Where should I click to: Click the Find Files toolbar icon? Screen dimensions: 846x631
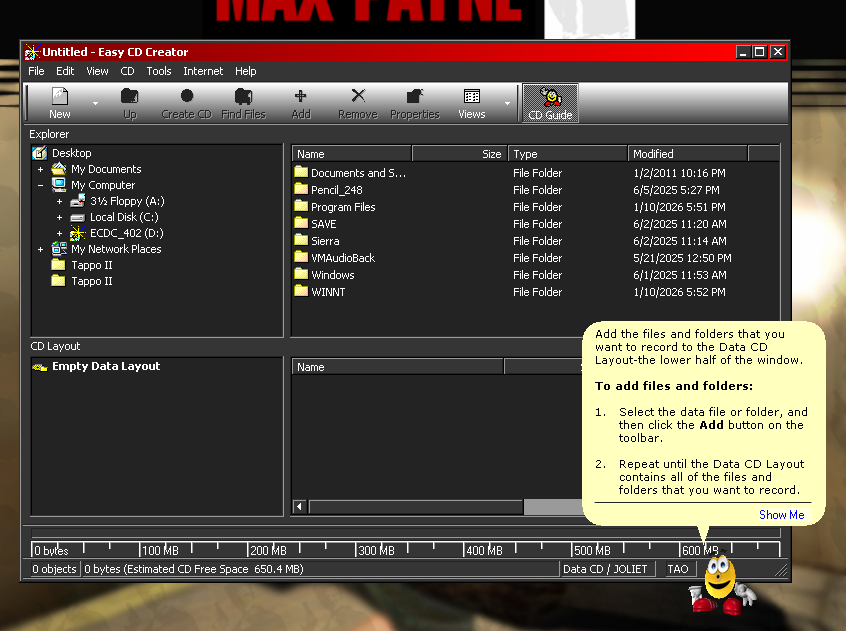[243, 102]
